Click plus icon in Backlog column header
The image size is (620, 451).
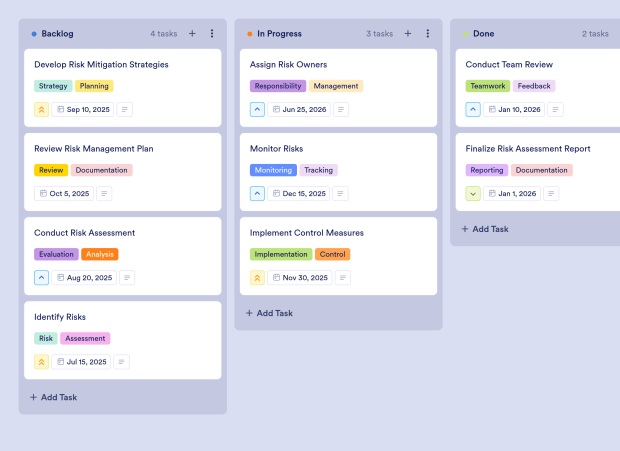point(192,33)
